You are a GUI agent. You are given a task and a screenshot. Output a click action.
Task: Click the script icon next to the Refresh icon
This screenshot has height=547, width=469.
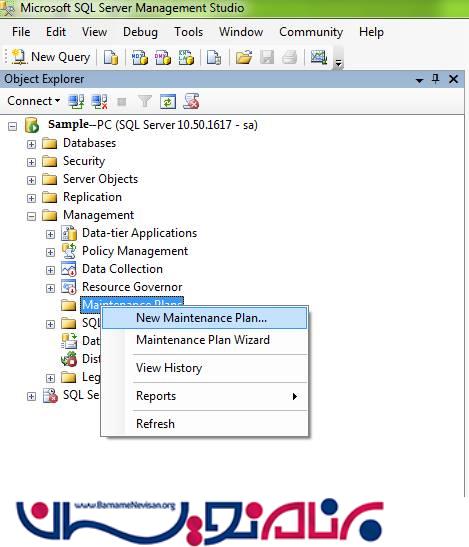191,102
